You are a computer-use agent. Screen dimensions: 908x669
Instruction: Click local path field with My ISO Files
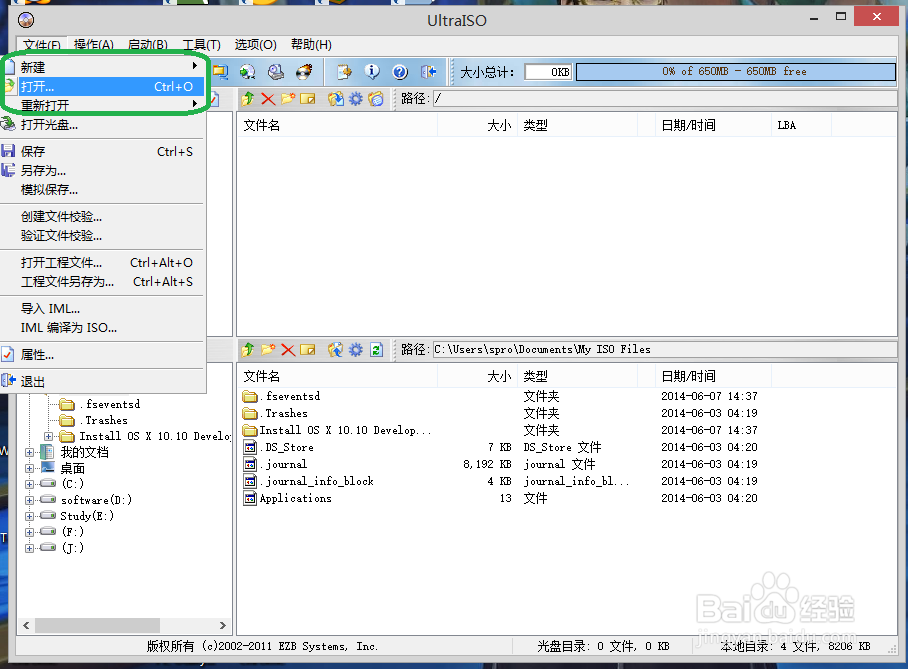[x=665, y=349]
